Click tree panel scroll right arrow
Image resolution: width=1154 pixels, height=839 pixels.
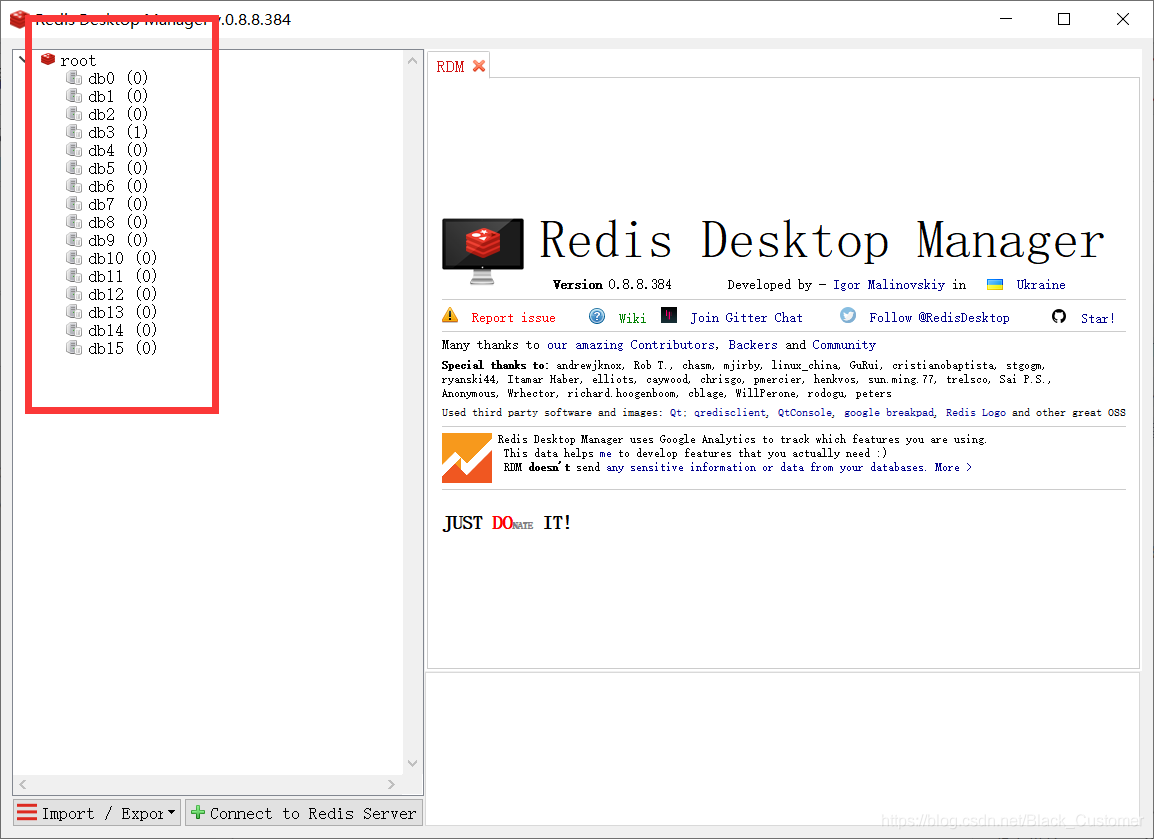tap(391, 785)
